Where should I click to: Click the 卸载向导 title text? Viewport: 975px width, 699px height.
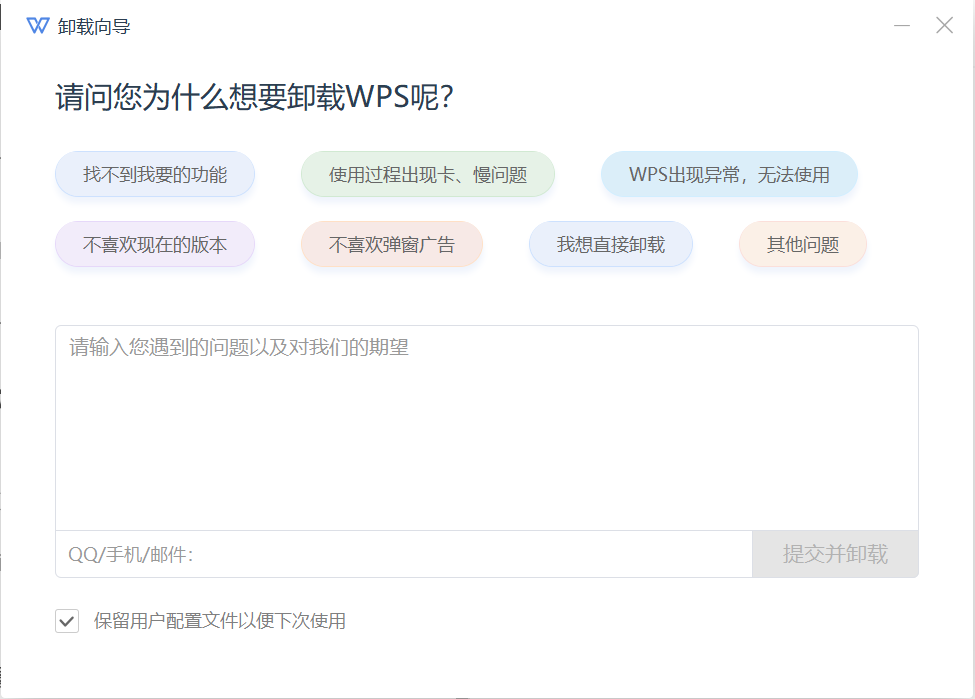point(94,27)
